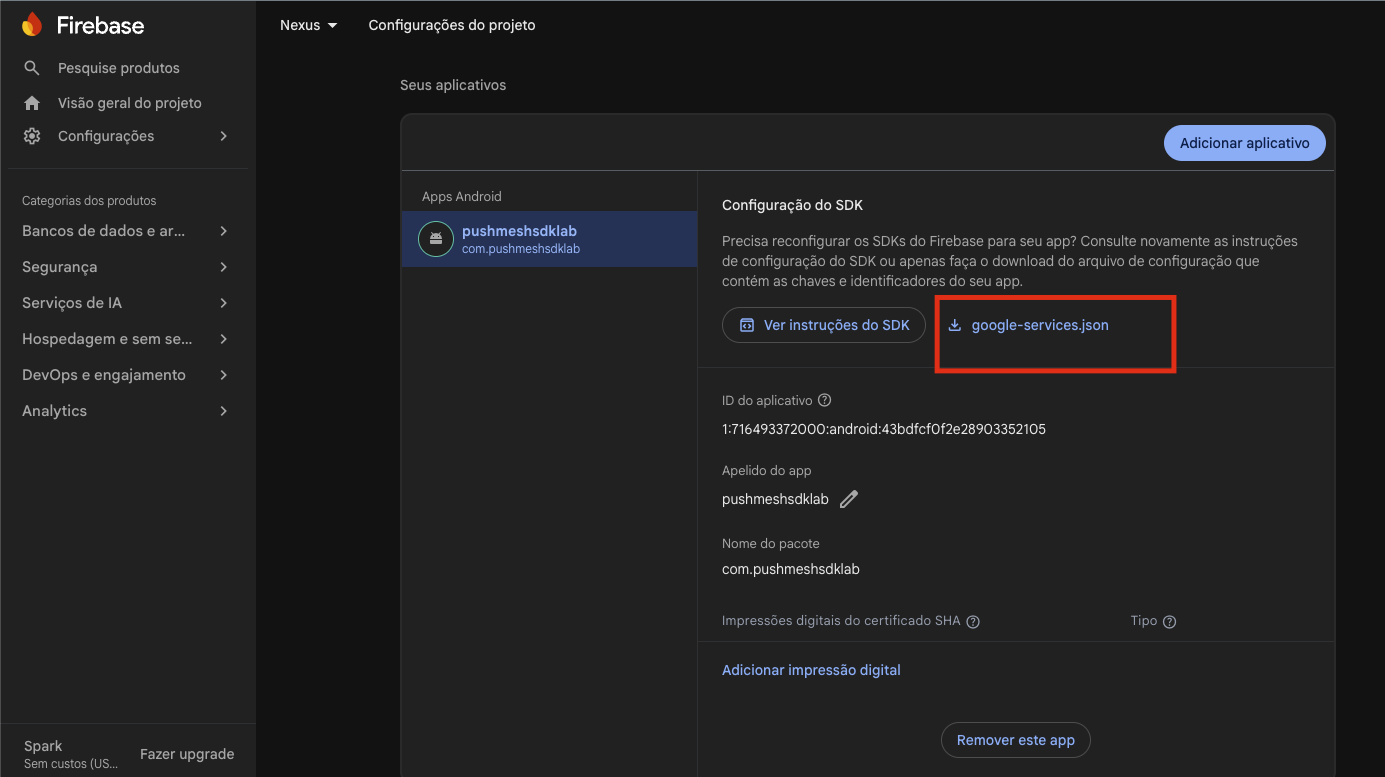Click the Categorias dos produtos label

[x=89, y=201]
